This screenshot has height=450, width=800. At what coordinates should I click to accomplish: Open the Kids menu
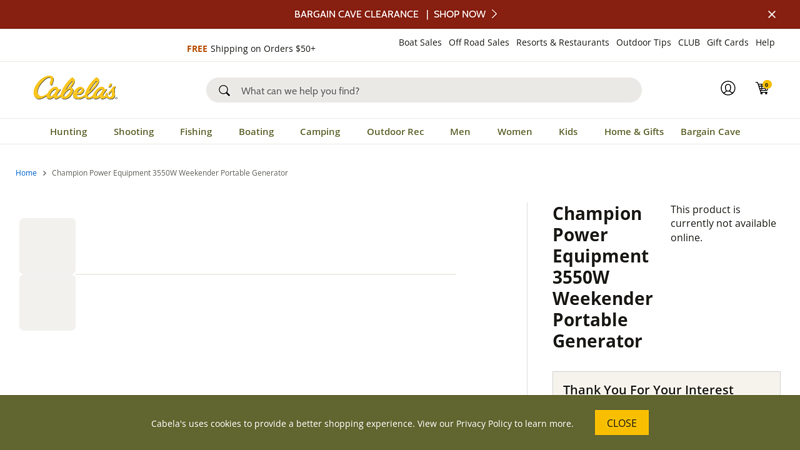coord(568,132)
